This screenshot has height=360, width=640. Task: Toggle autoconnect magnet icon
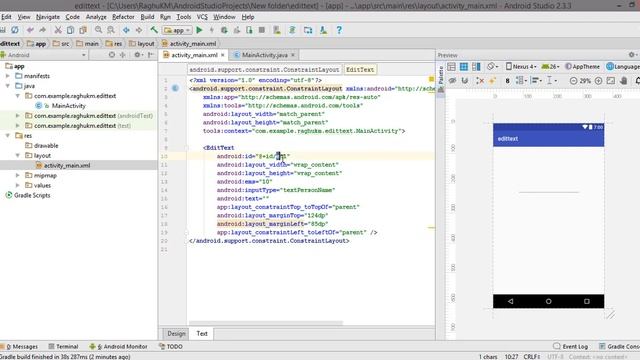pos(464,81)
